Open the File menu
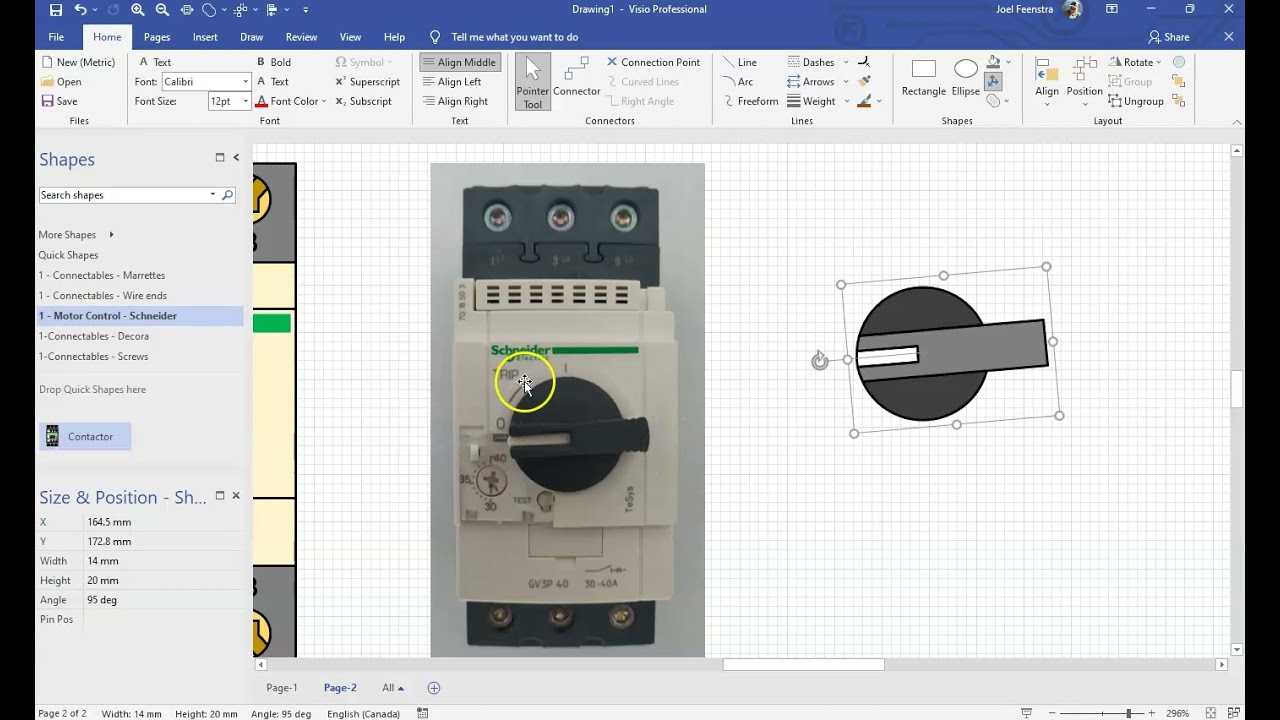The height and width of the screenshot is (720, 1280). [56, 37]
